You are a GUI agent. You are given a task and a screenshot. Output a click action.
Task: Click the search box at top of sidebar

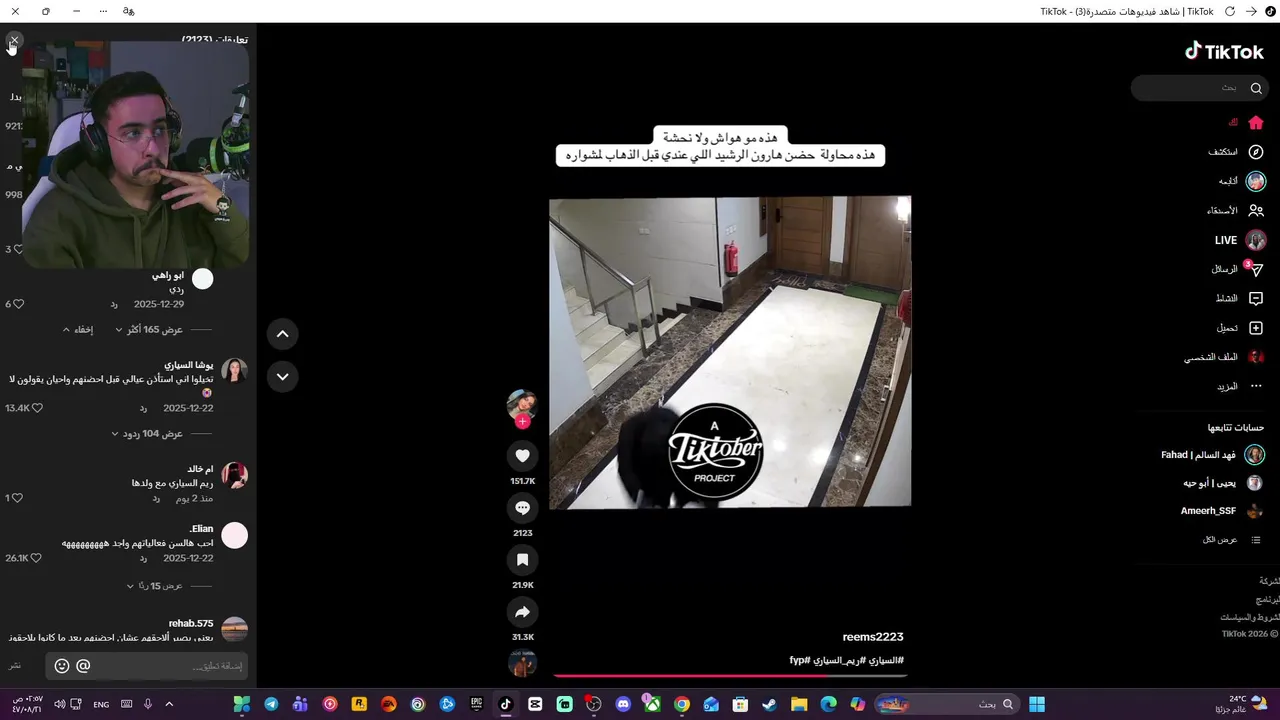click(x=1200, y=88)
